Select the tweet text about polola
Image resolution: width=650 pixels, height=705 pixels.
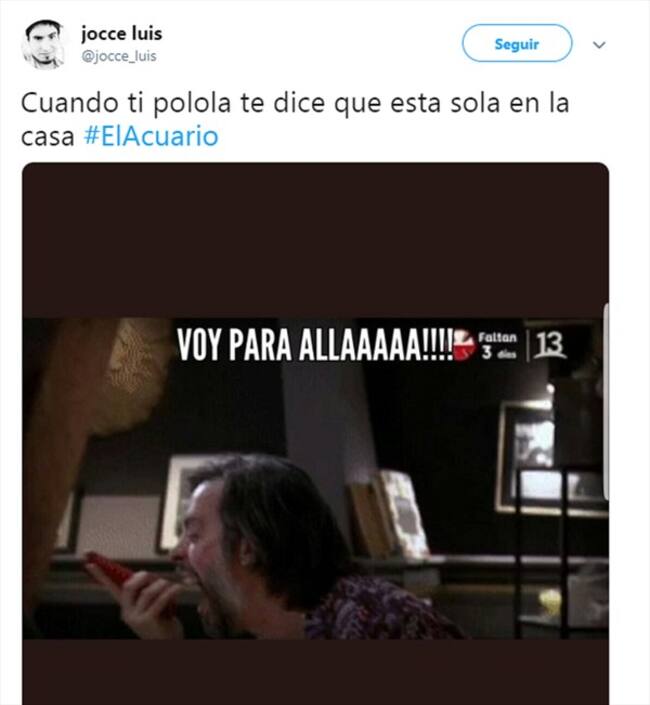[x=295, y=120]
